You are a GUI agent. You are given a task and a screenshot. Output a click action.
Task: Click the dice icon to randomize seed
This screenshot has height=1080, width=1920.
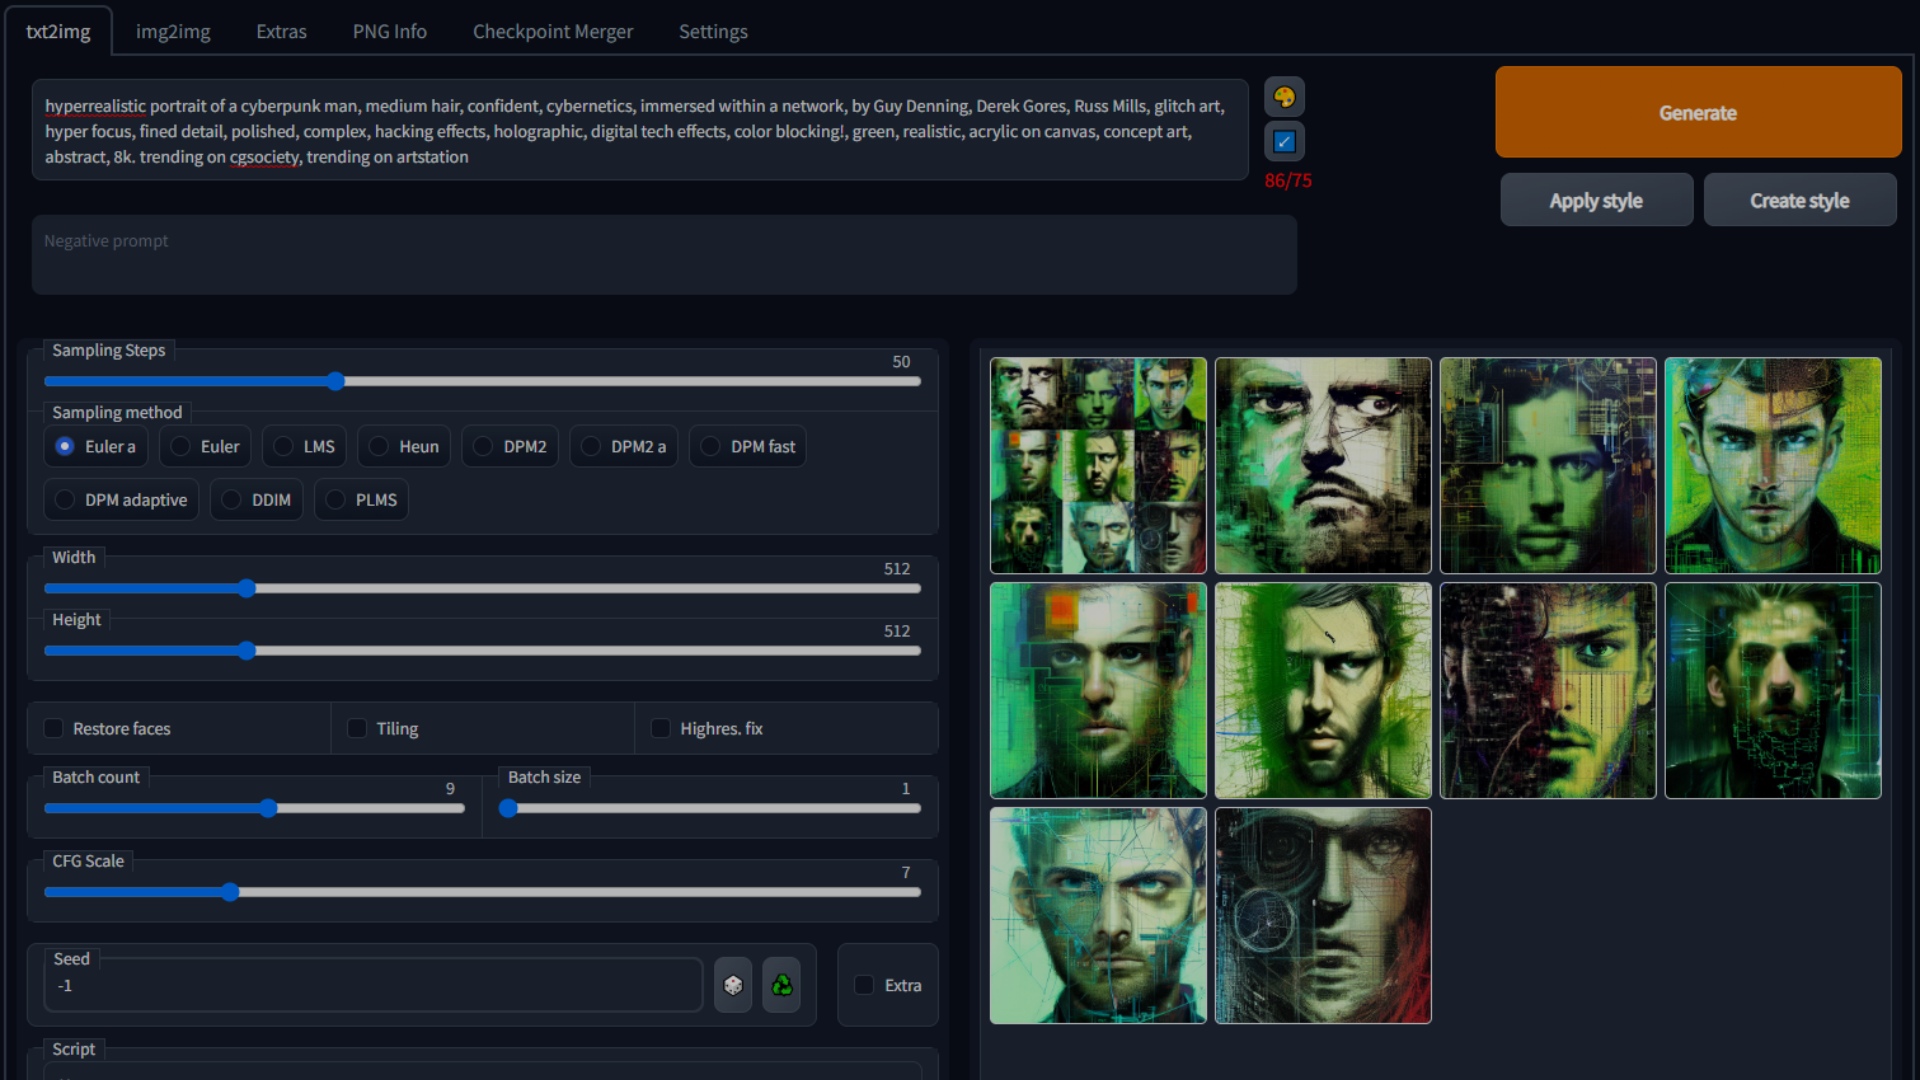point(735,985)
